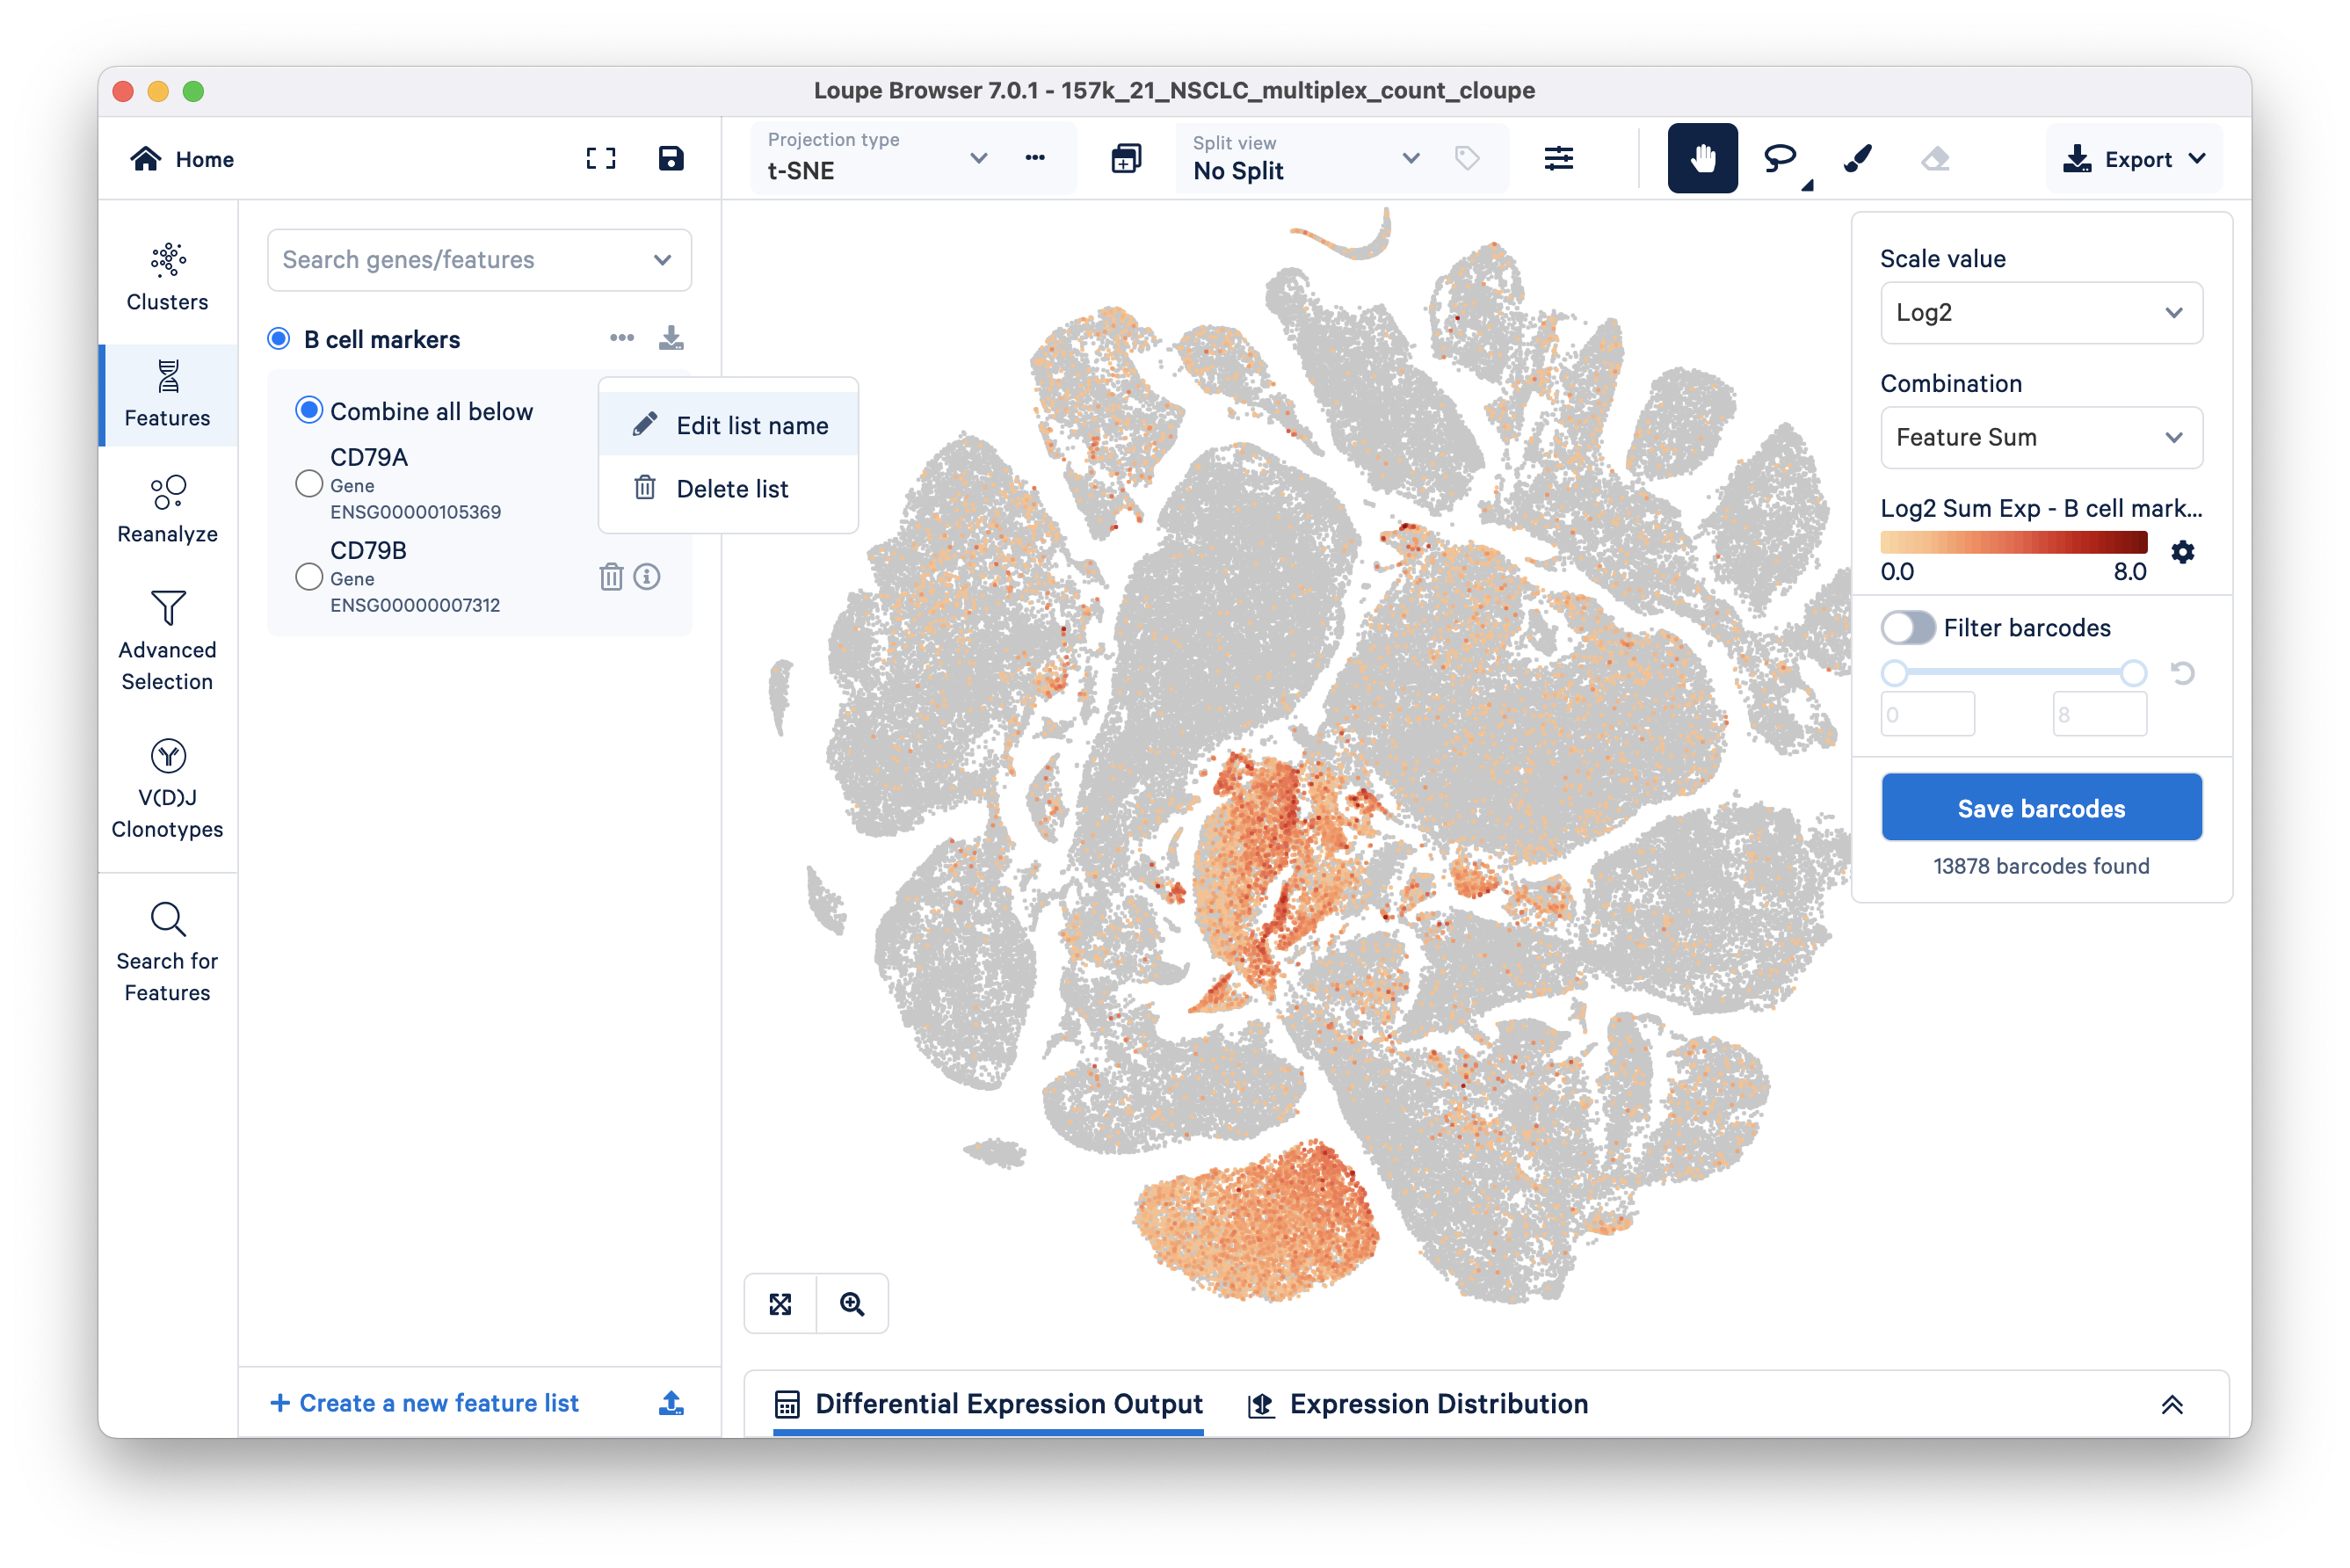Click the Save barcodes button

pos(2041,807)
